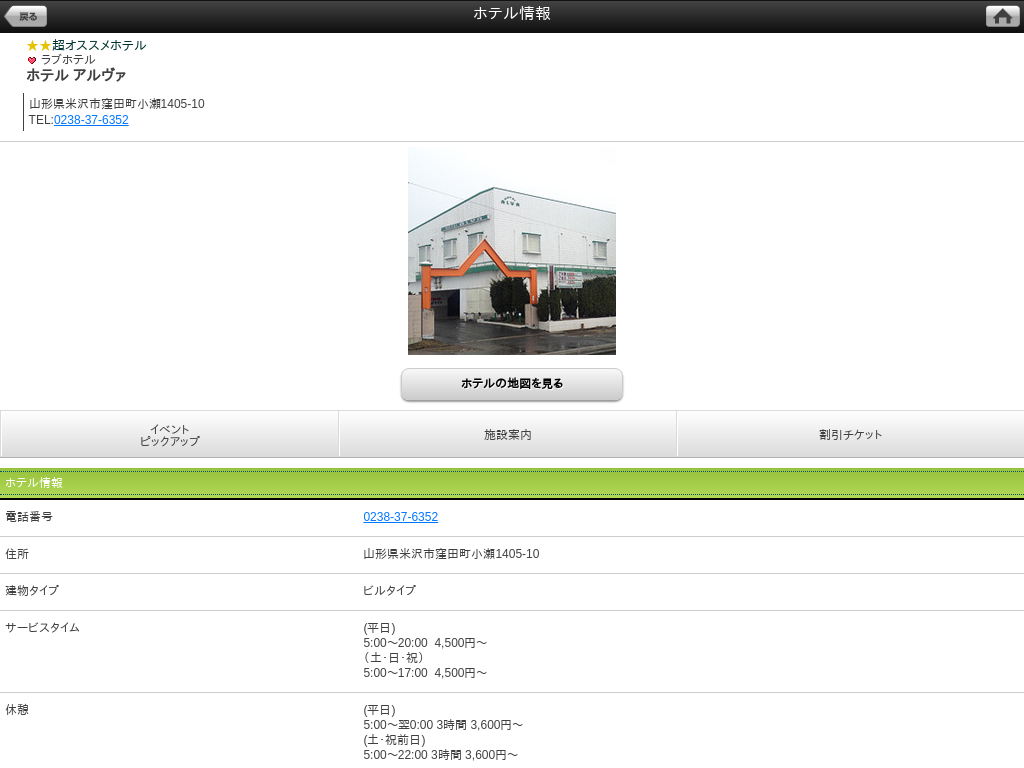Go to the home page via house icon

1002,16
